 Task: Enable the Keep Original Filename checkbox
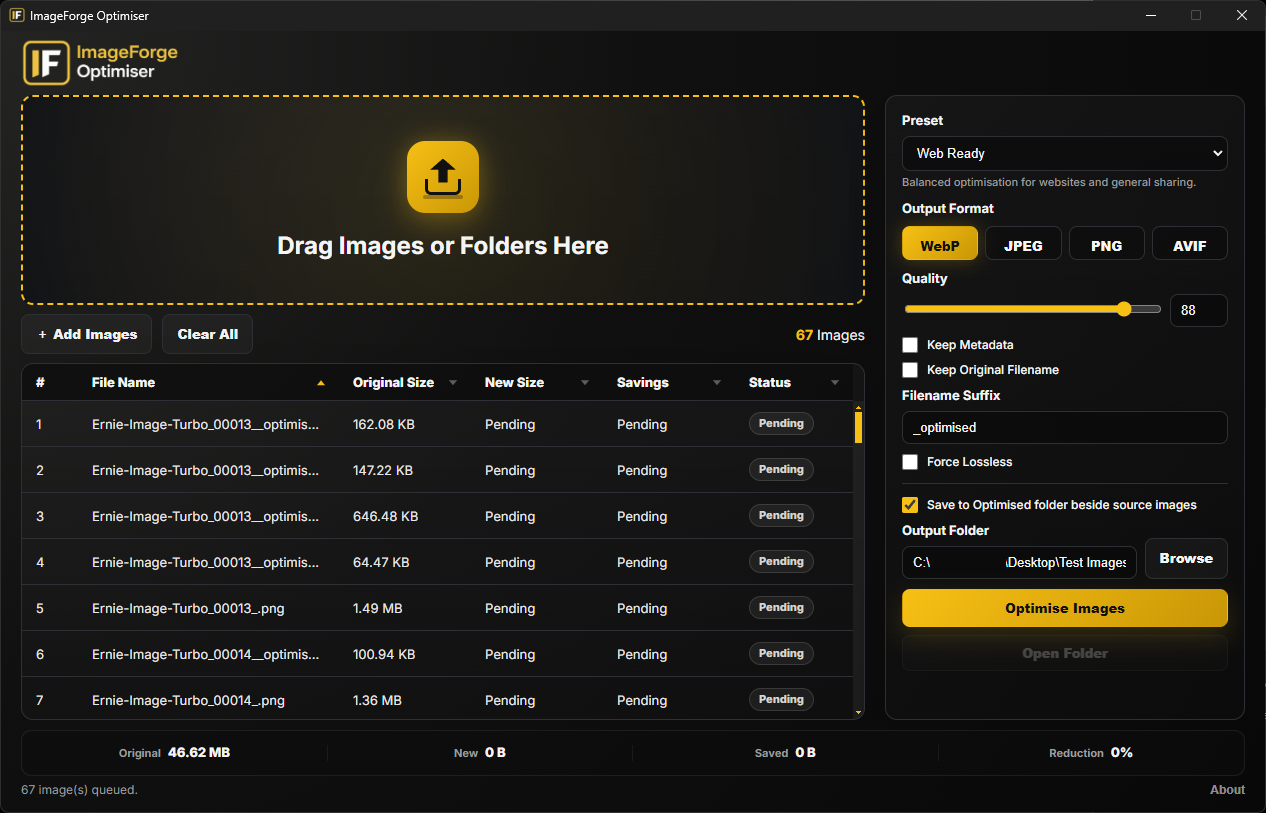pyautogui.click(x=910, y=370)
